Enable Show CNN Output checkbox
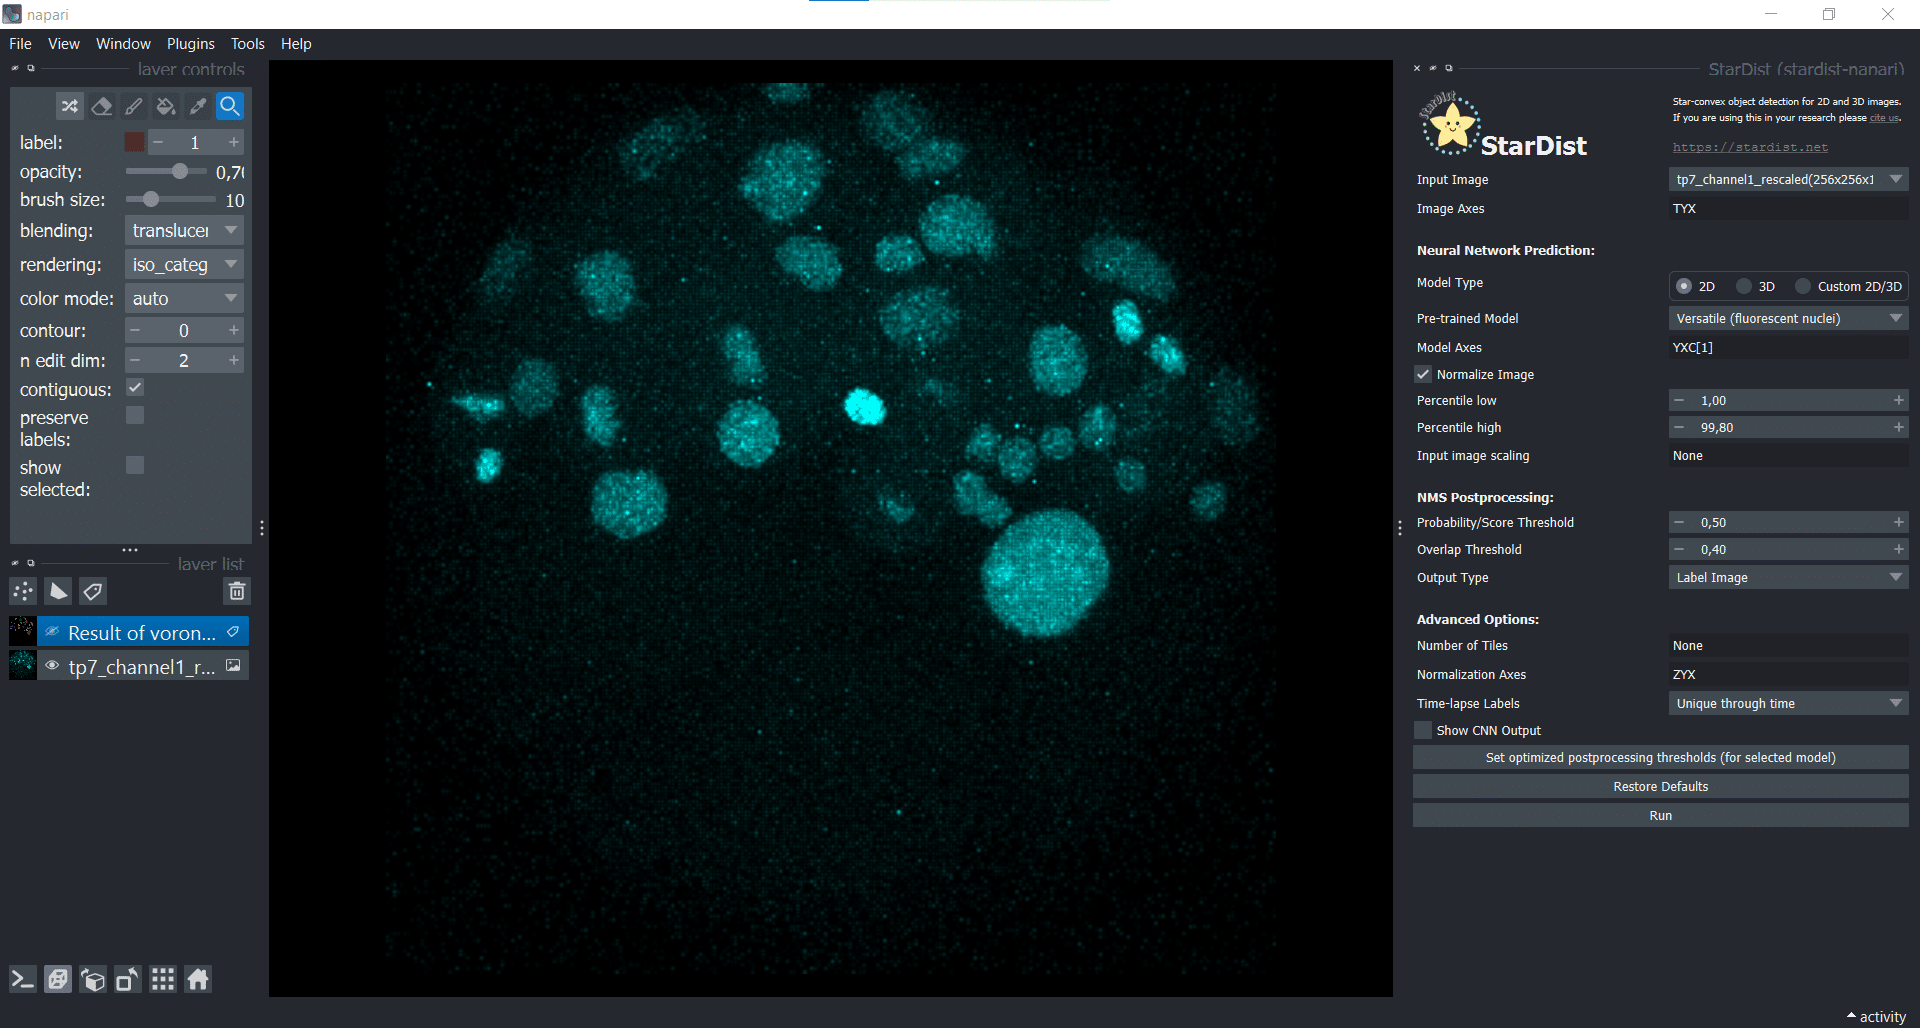1920x1028 pixels. pos(1423,730)
